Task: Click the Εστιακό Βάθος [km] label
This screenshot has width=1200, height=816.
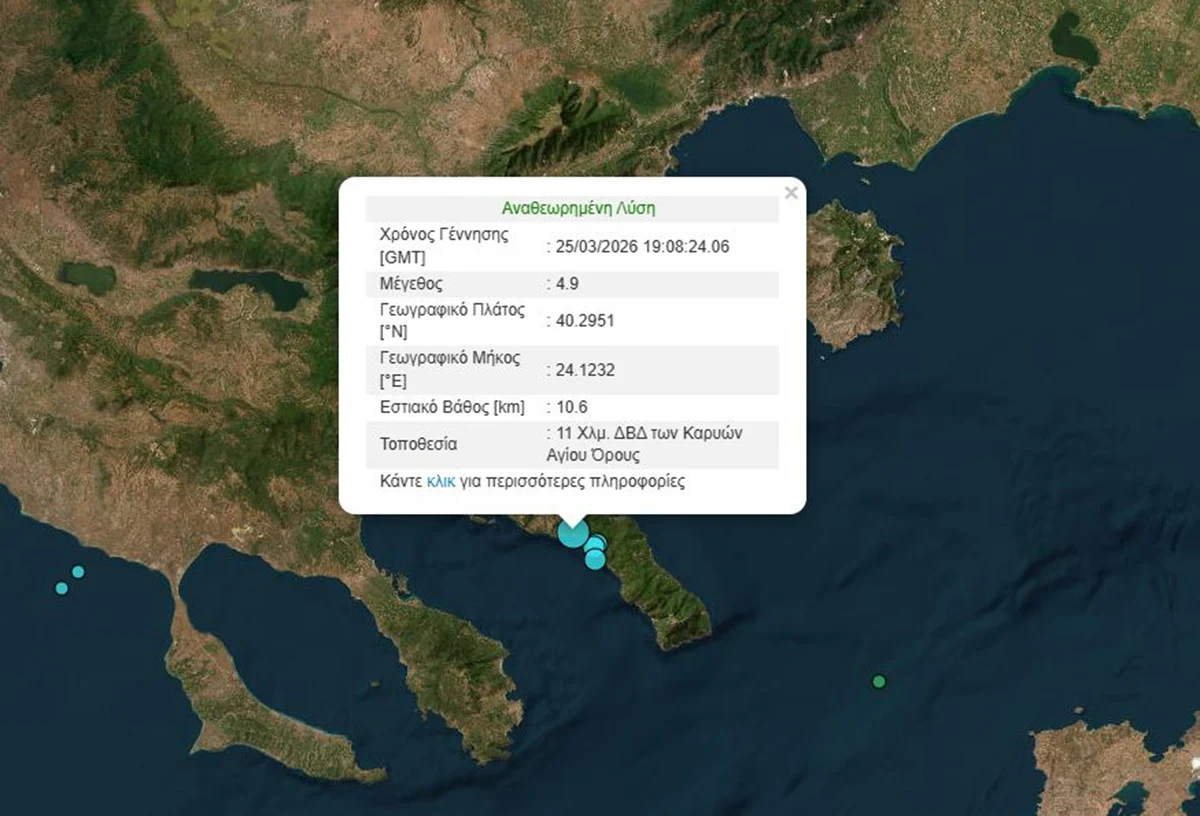Action: 452,407
